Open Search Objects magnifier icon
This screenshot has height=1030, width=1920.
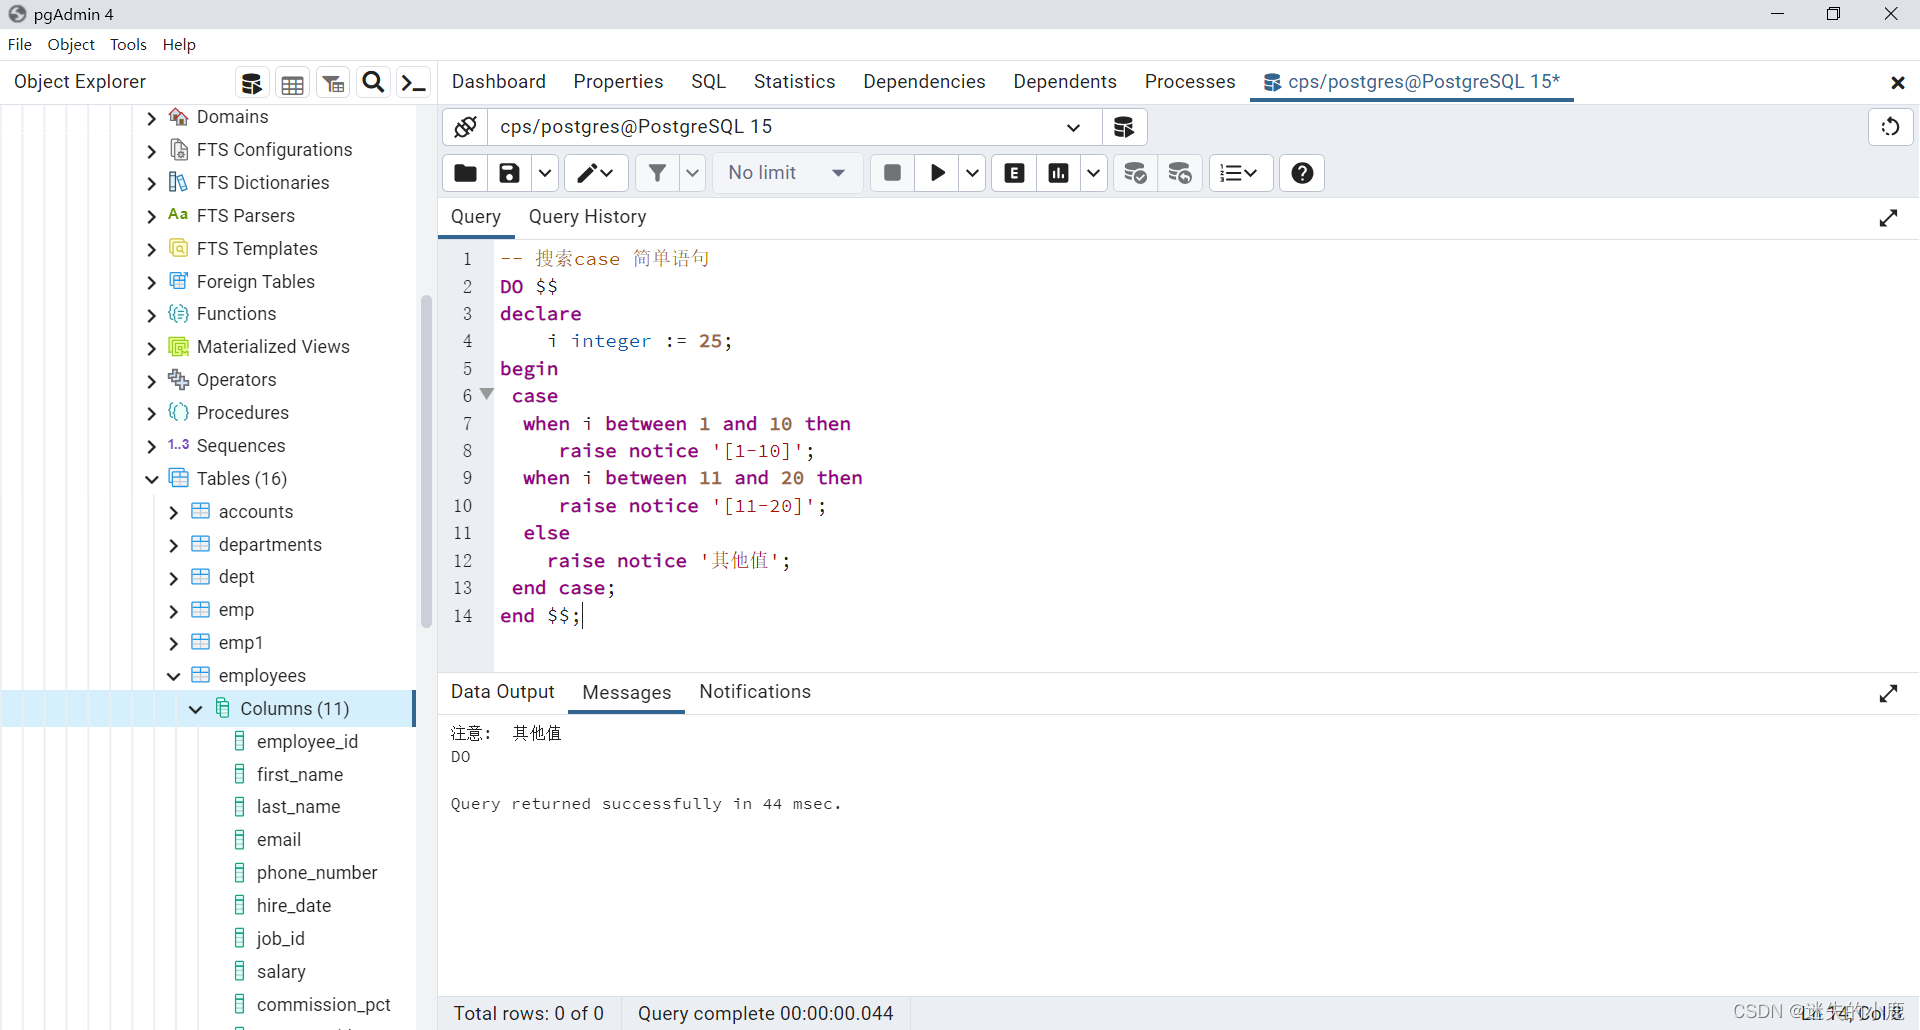pos(373,83)
